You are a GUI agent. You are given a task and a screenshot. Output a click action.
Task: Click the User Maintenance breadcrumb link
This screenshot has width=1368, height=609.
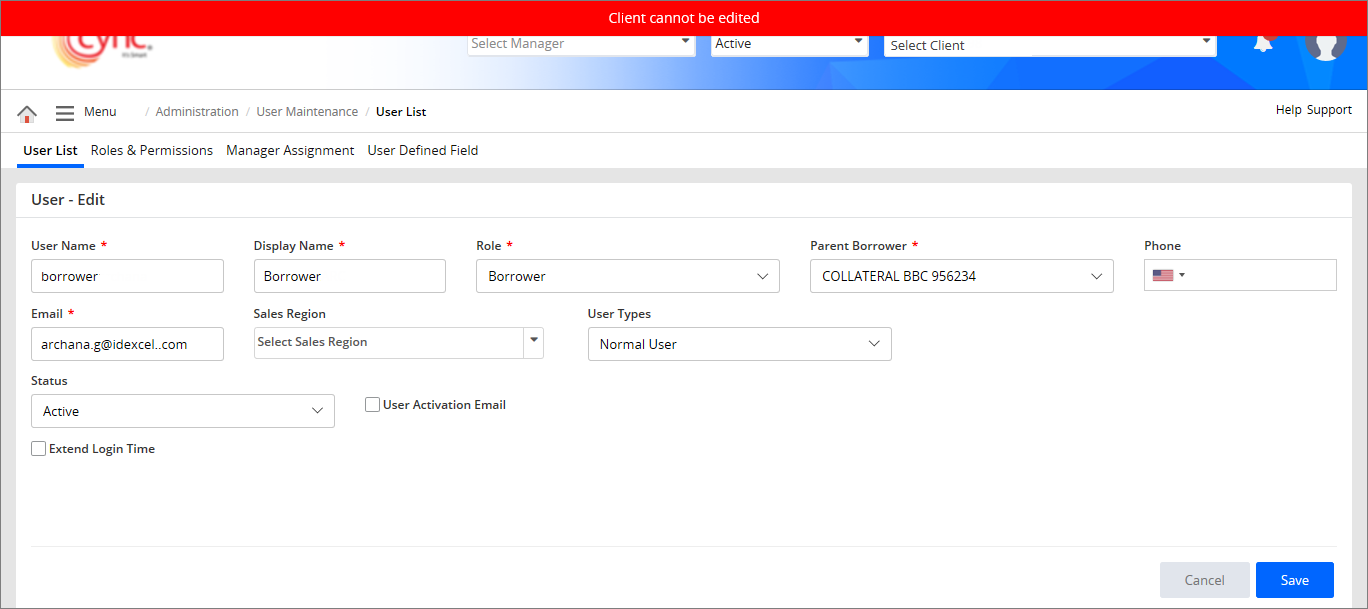coord(307,112)
